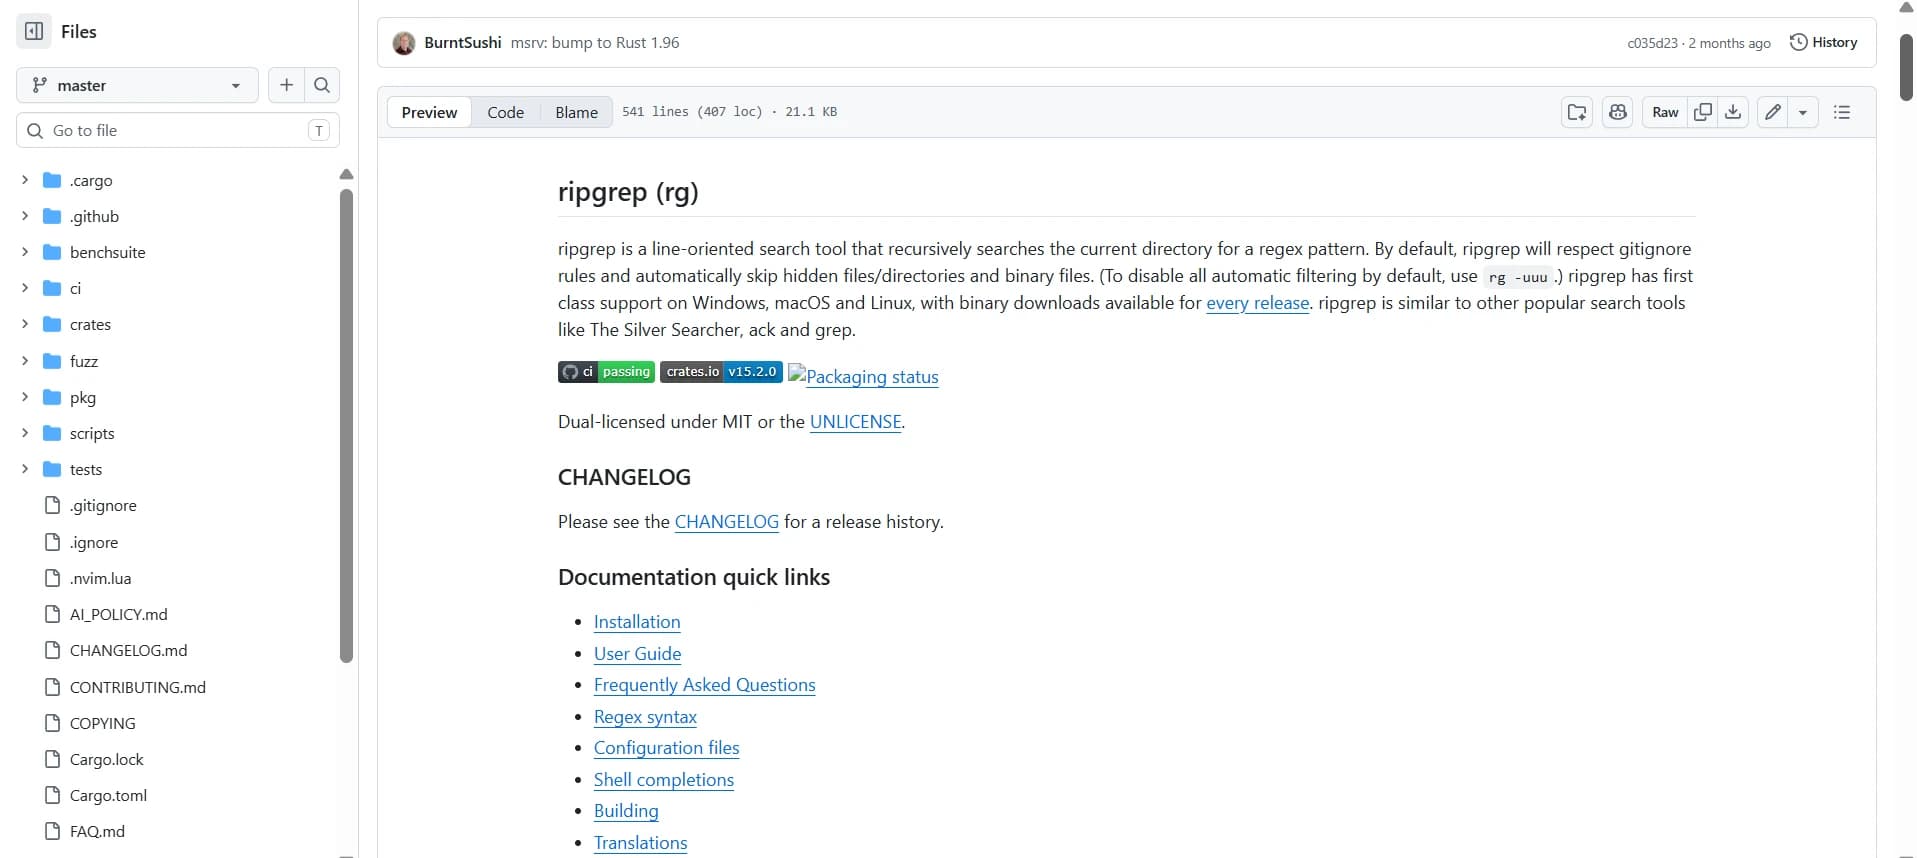Open the every release link
The height and width of the screenshot is (858, 1917).
(1257, 303)
